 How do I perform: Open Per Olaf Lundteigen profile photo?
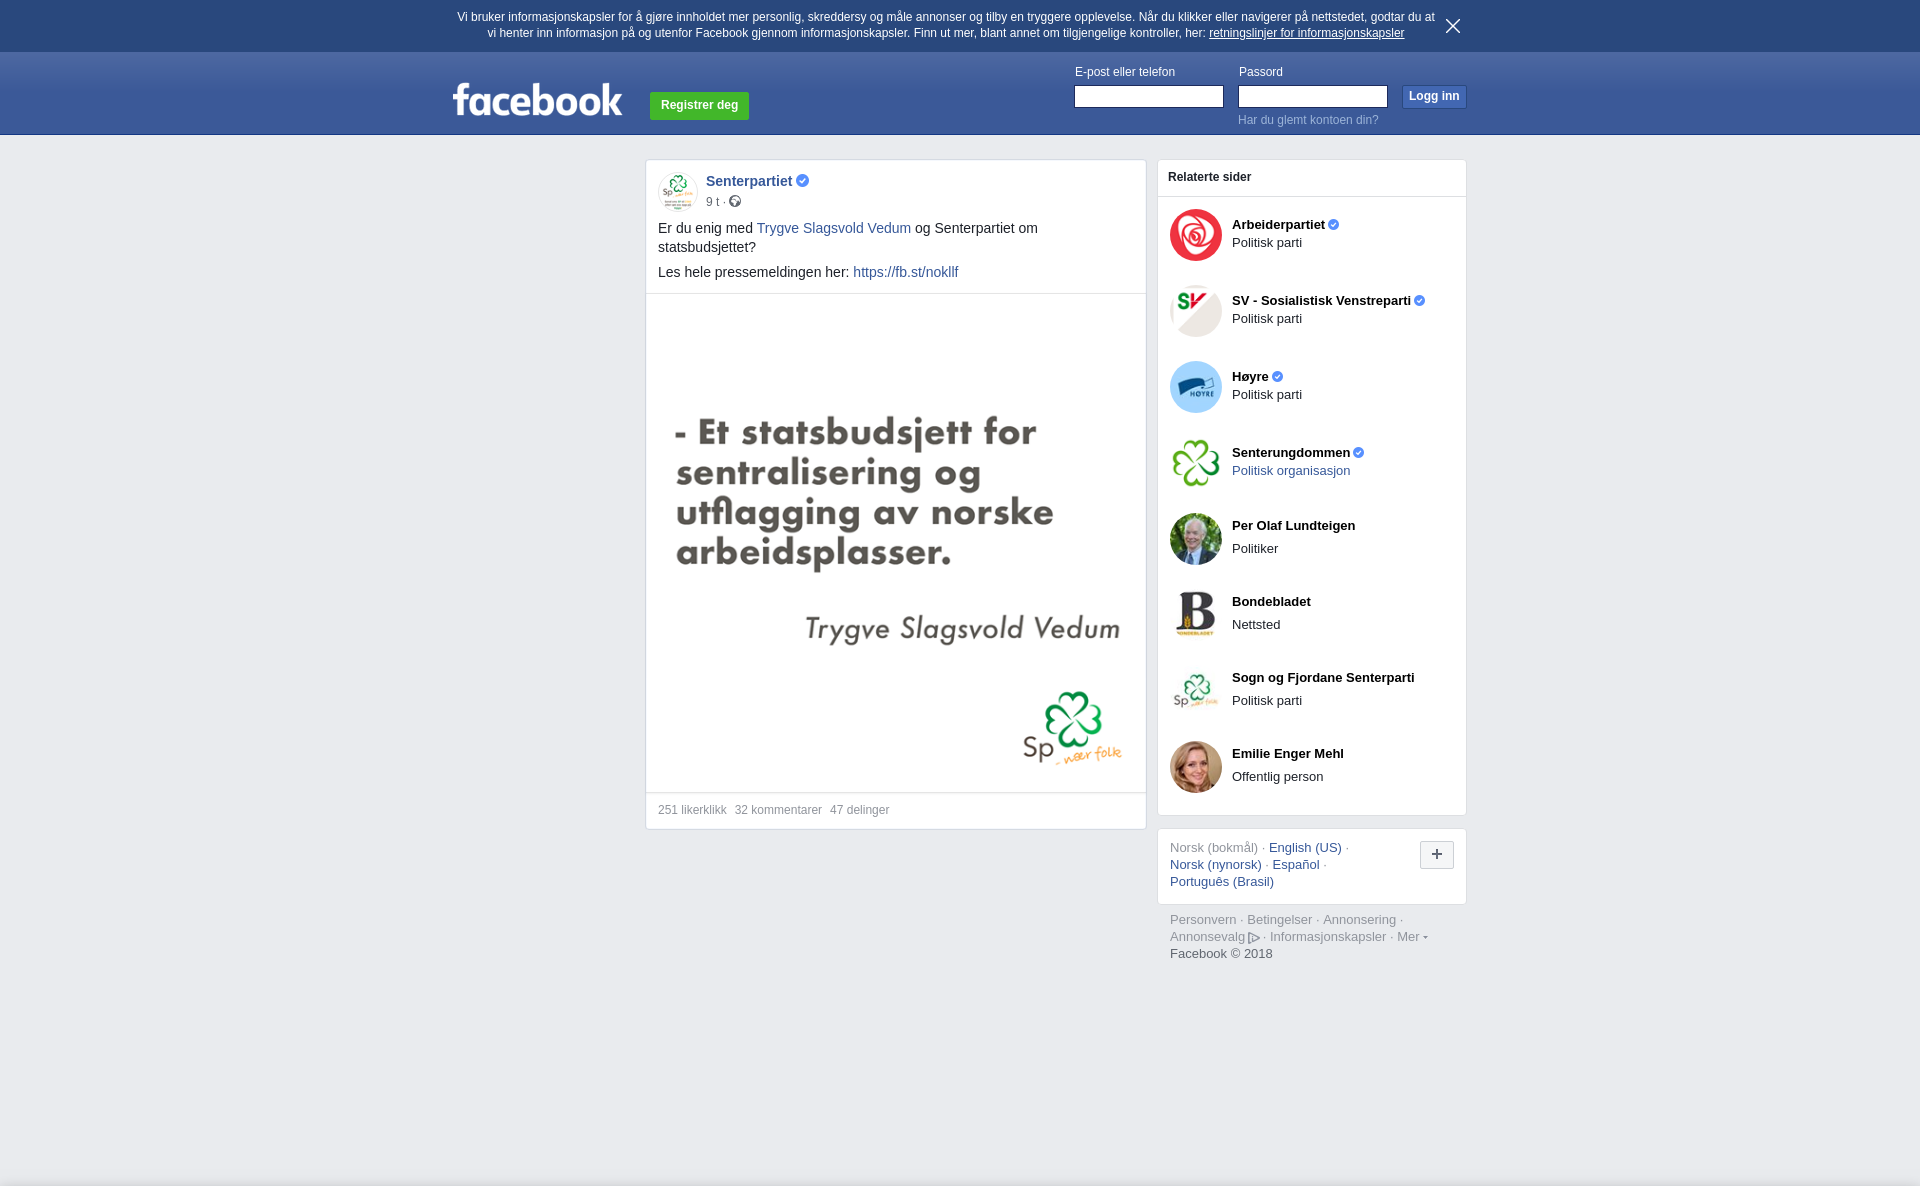point(1196,539)
